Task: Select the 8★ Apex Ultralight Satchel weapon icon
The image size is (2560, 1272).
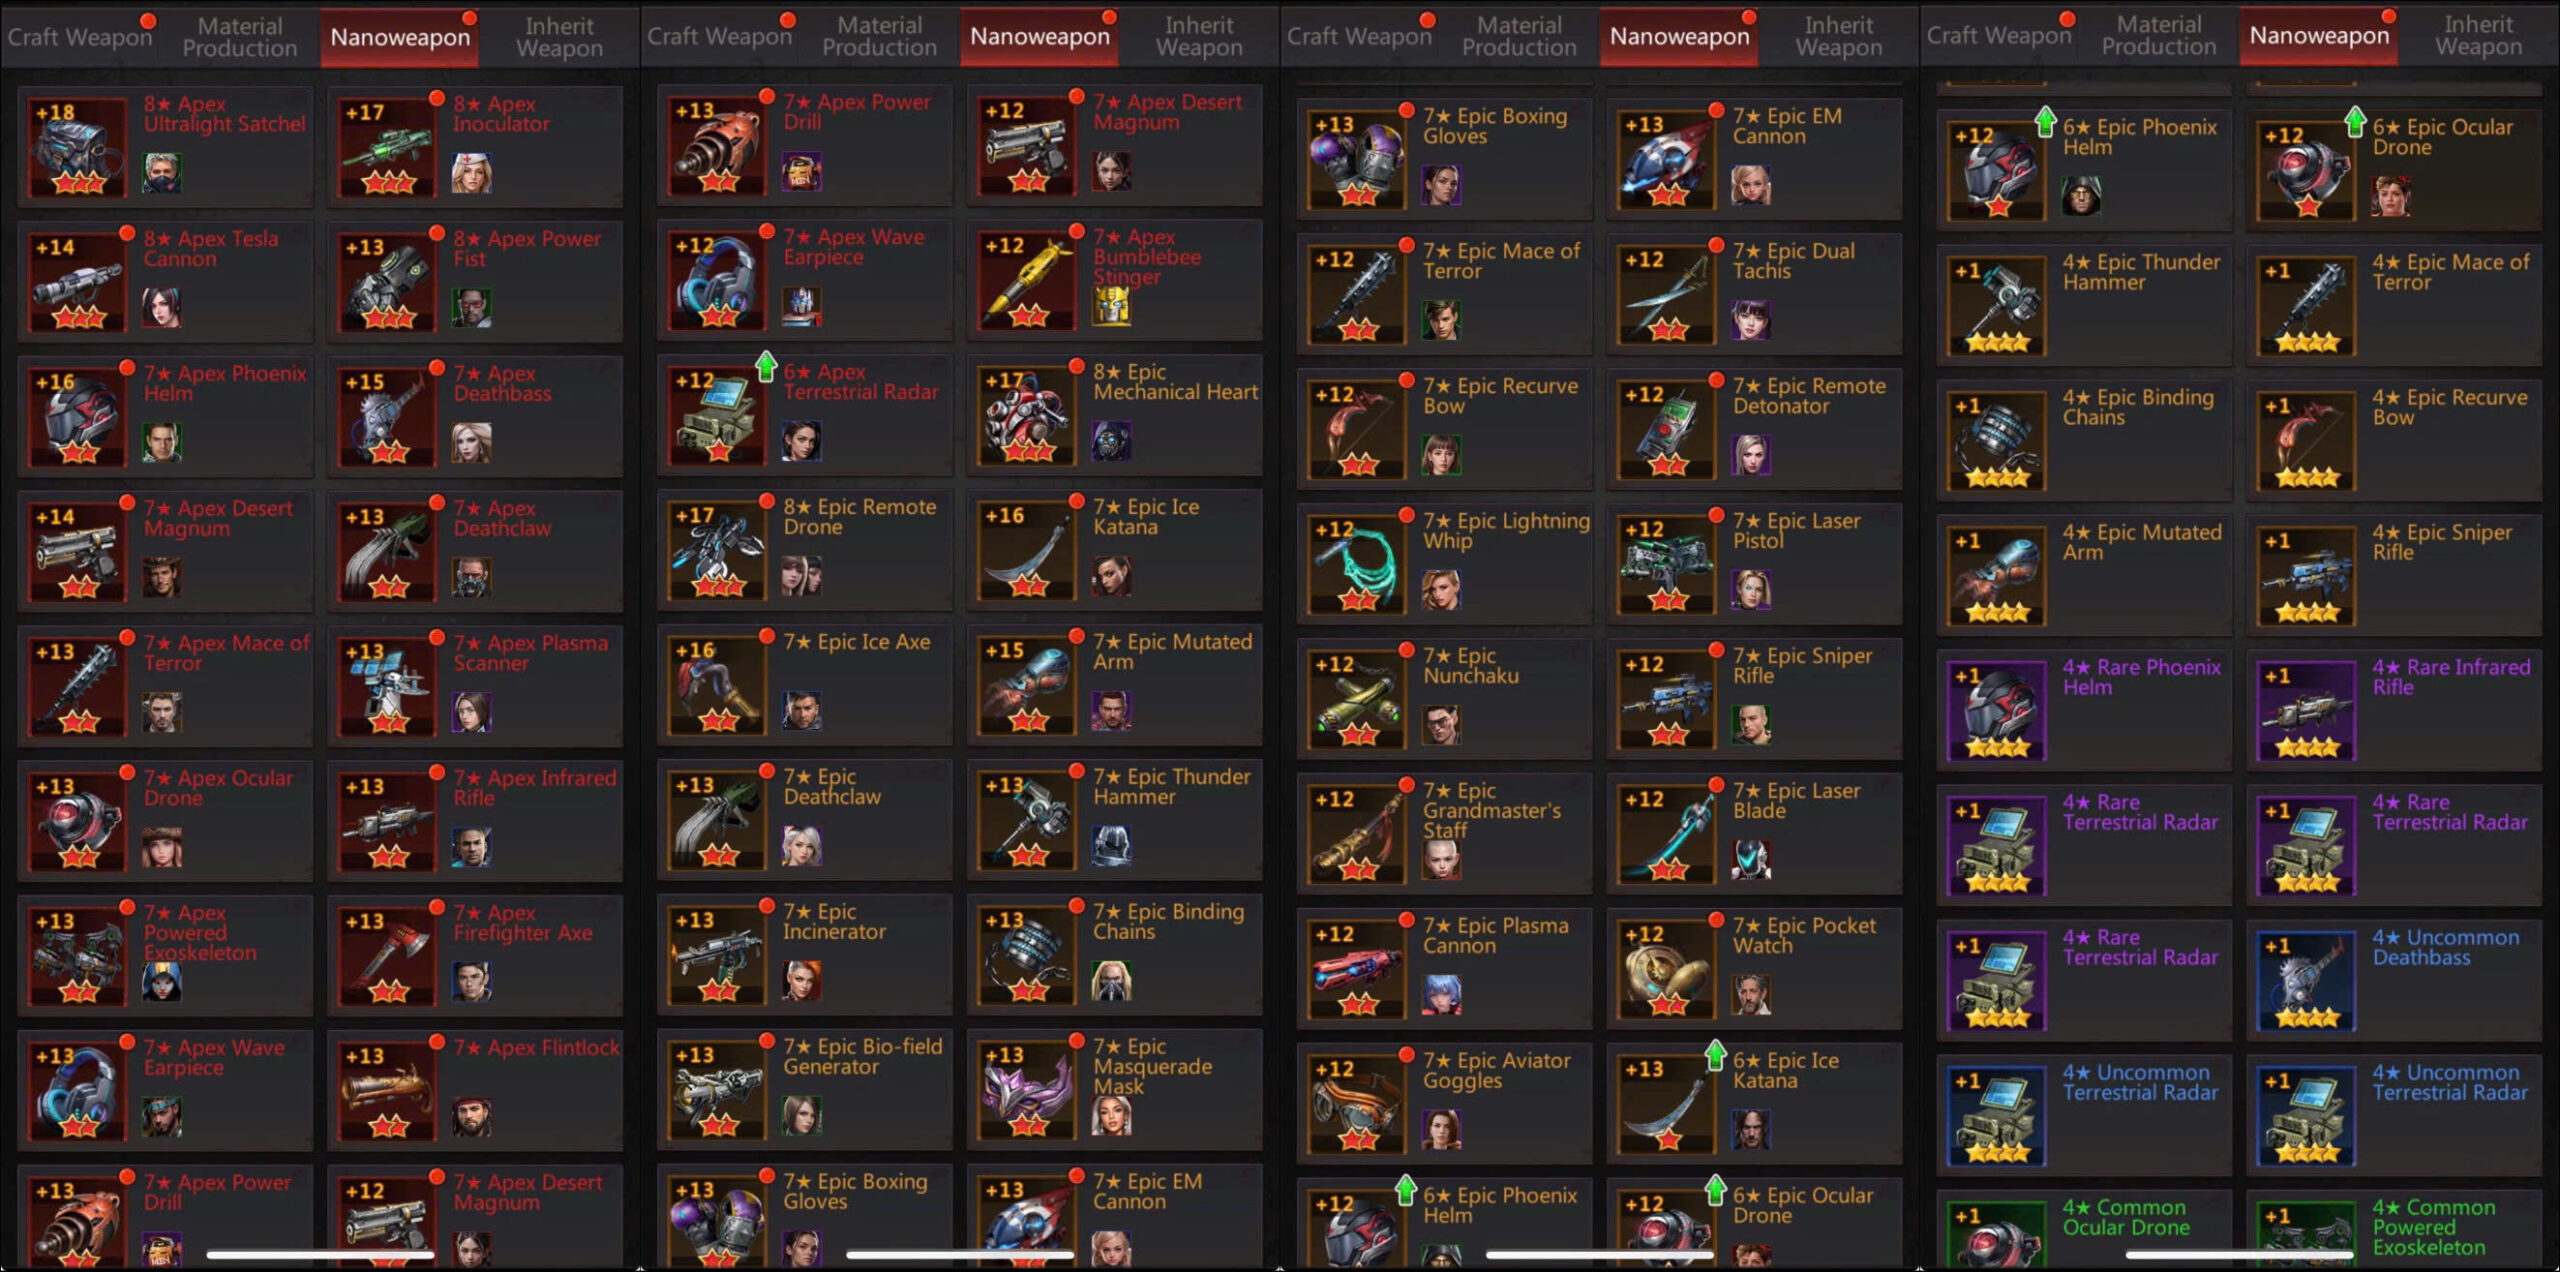Action: click(x=77, y=147)
